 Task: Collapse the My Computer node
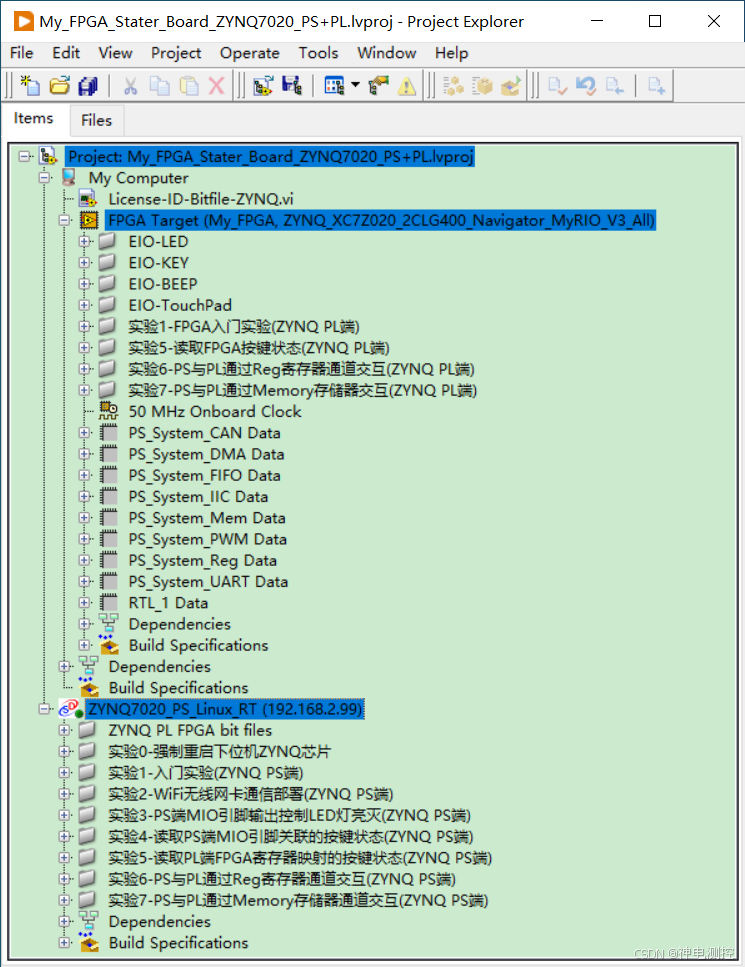44,178
